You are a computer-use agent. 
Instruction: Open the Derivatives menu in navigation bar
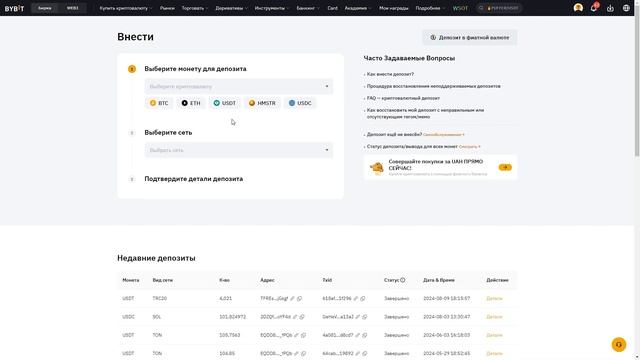(x=231, y=8)
